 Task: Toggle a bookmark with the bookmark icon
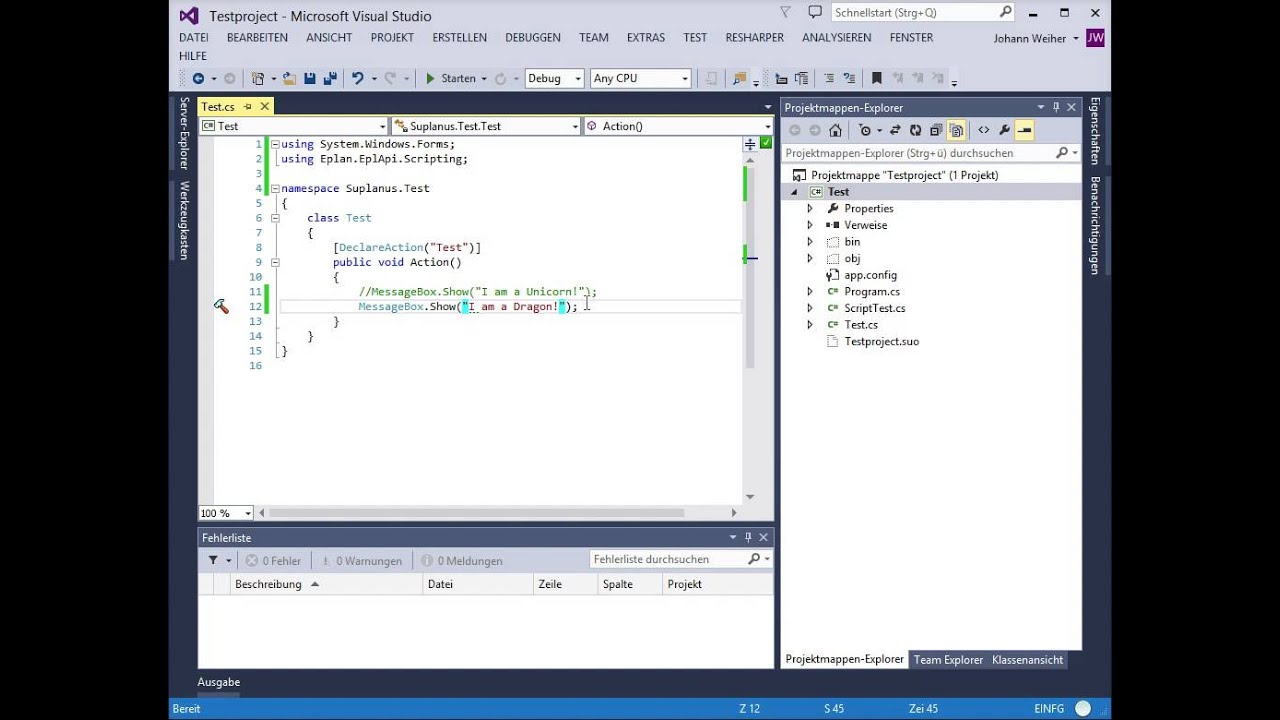click(x=876, y=78)
